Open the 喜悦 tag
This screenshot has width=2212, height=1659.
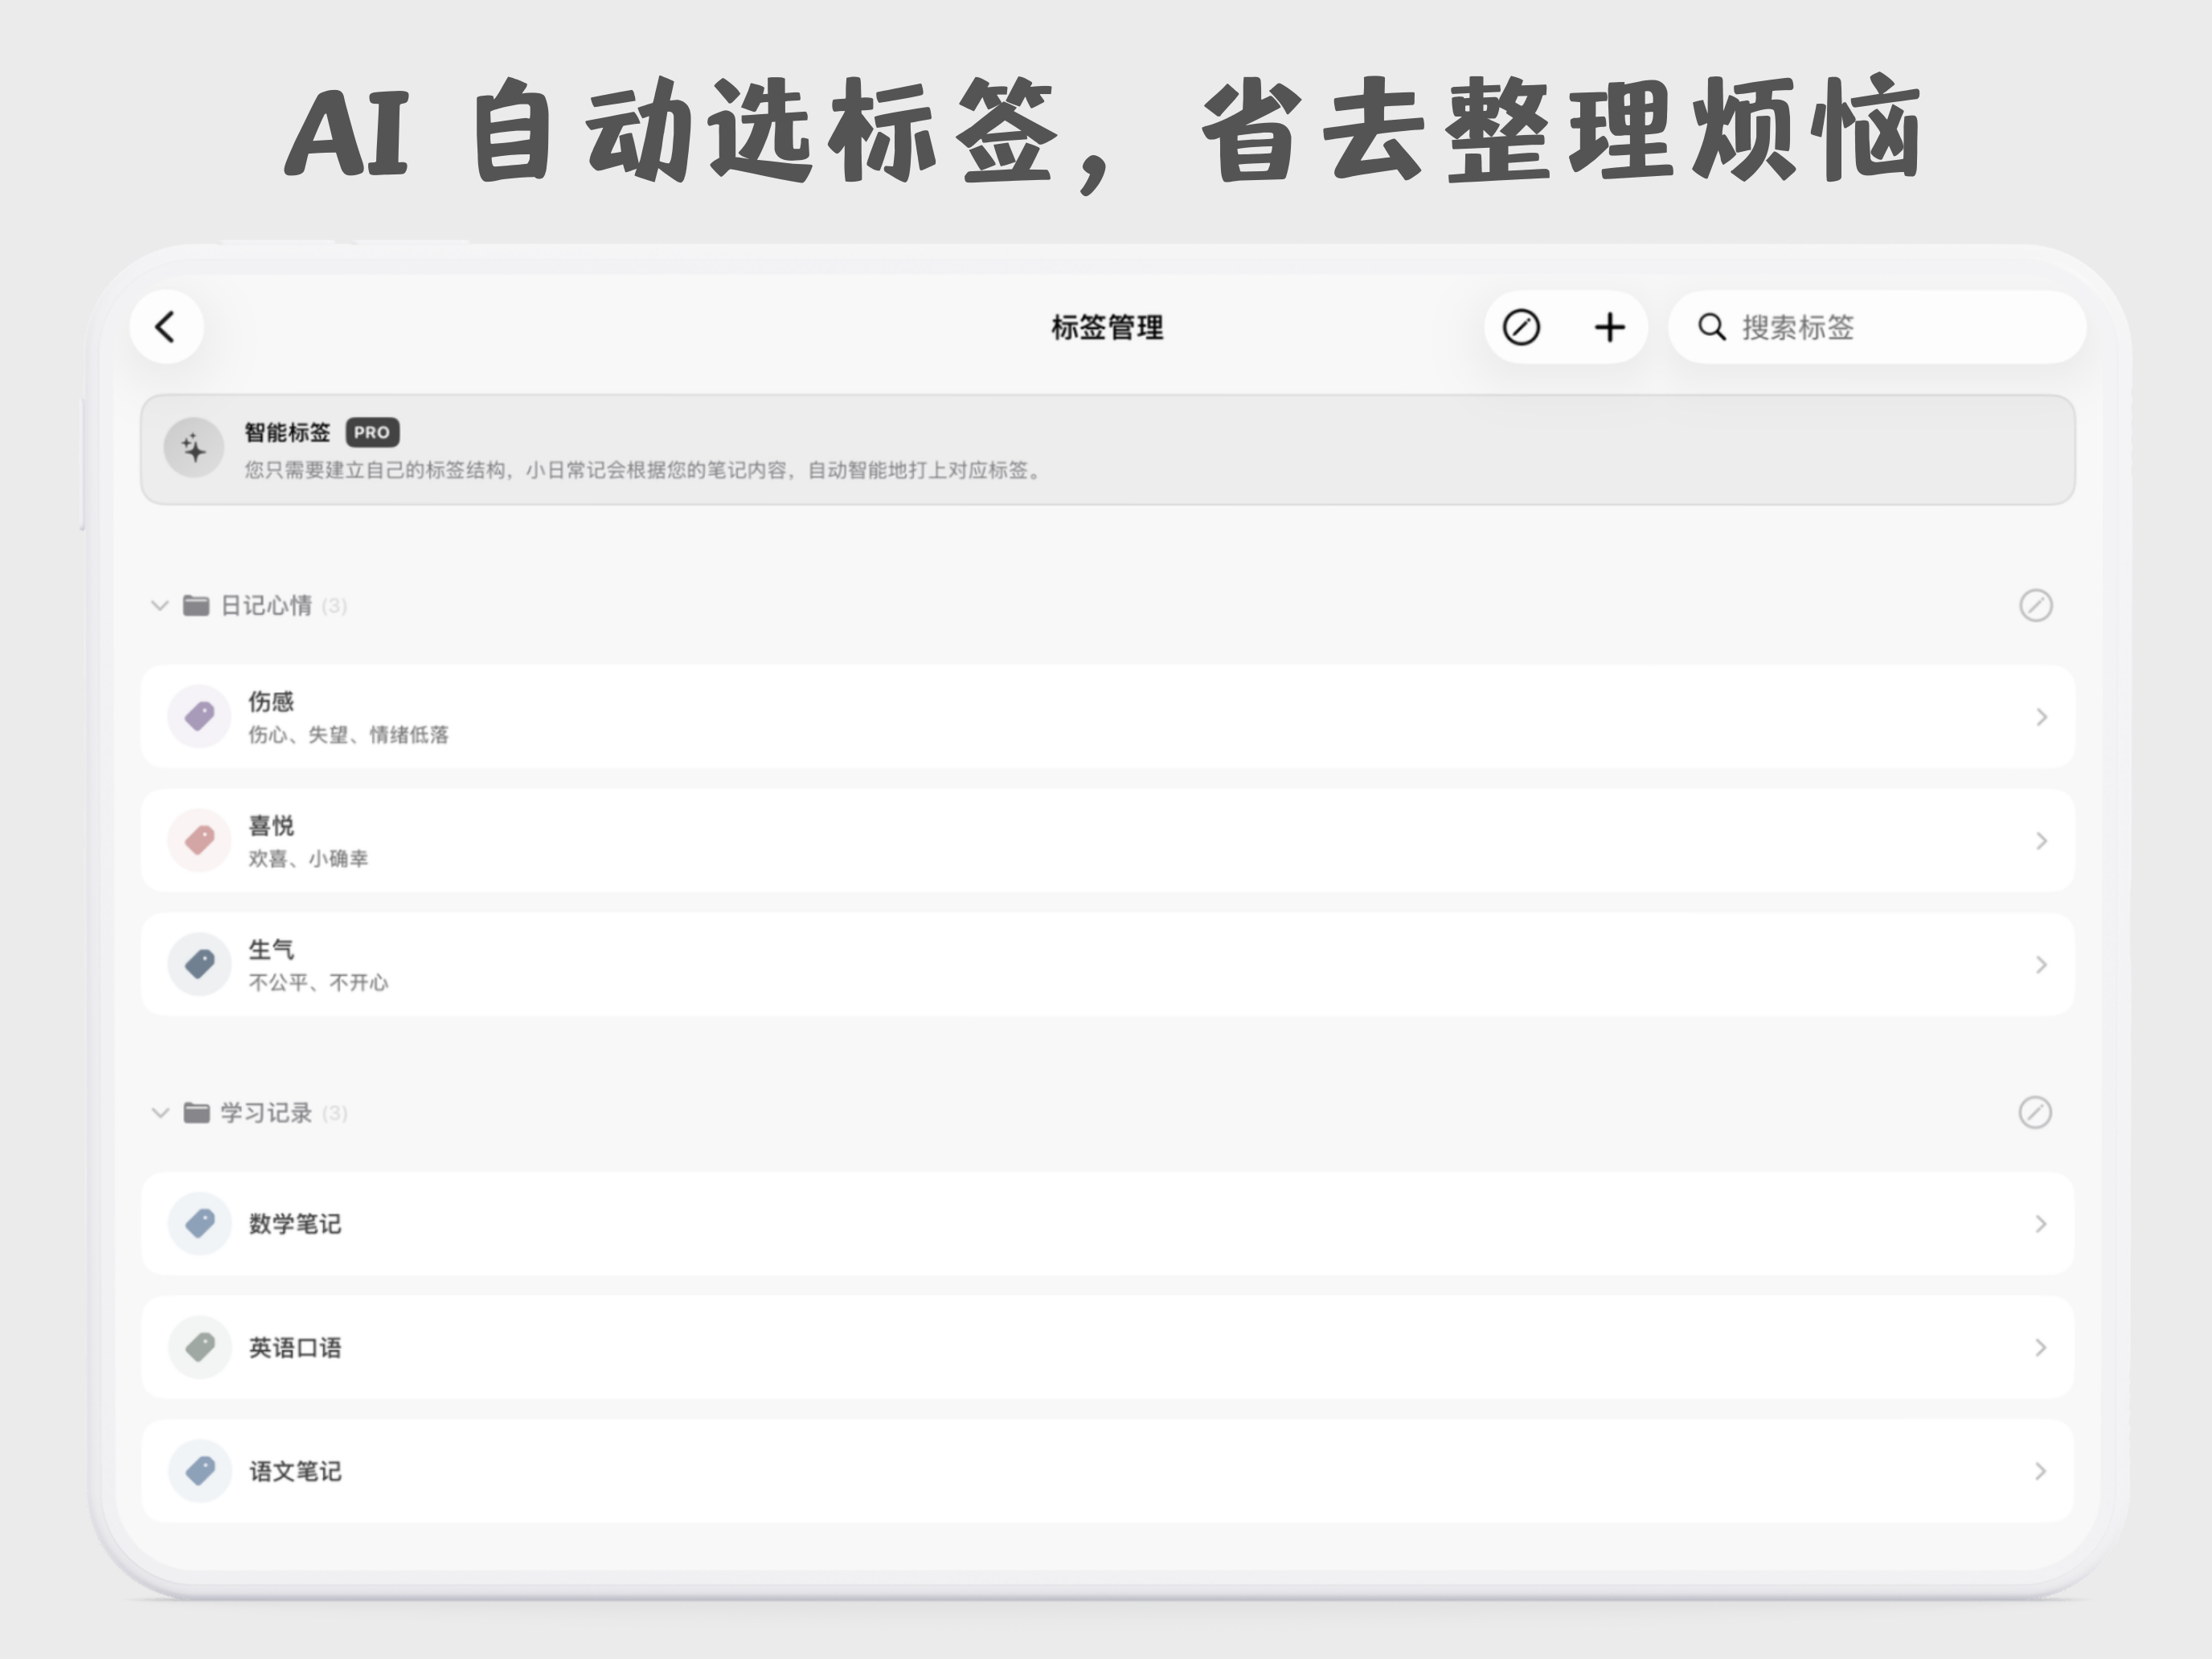[1107, 840]
